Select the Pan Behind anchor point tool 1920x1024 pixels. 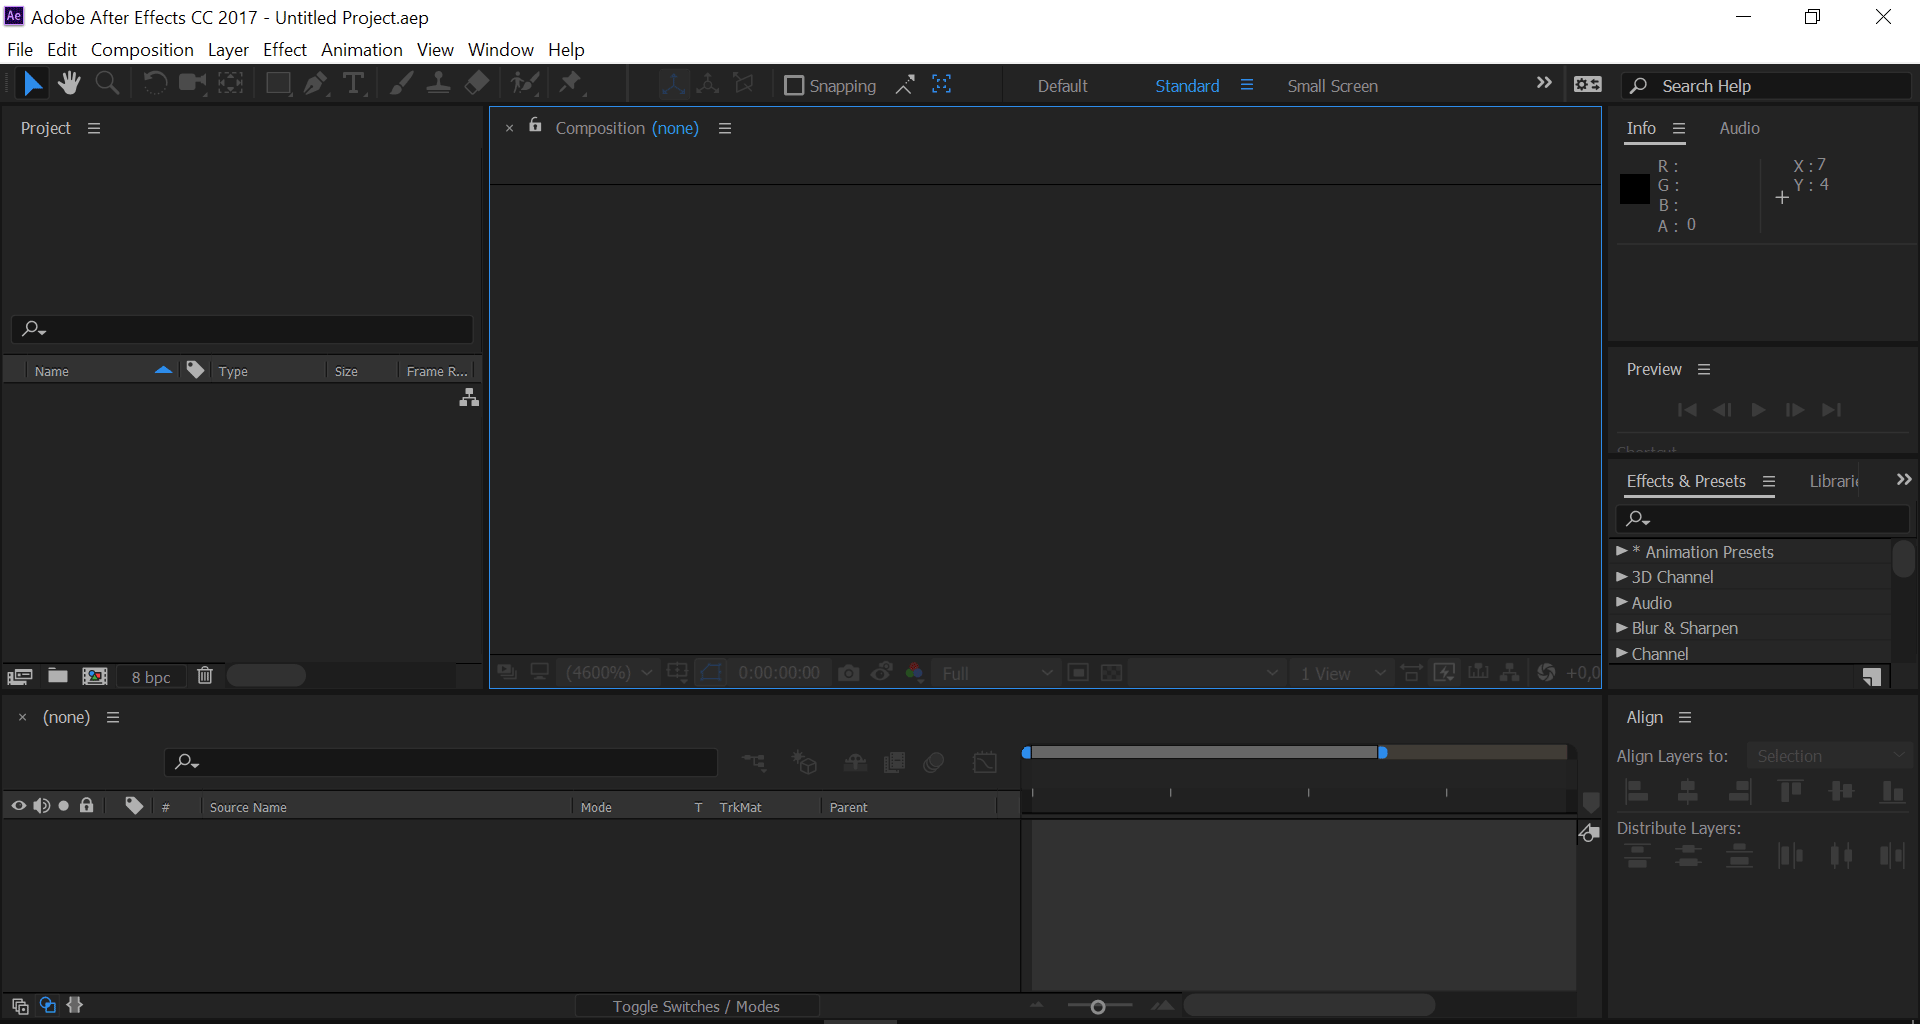[x=231, y=84]
